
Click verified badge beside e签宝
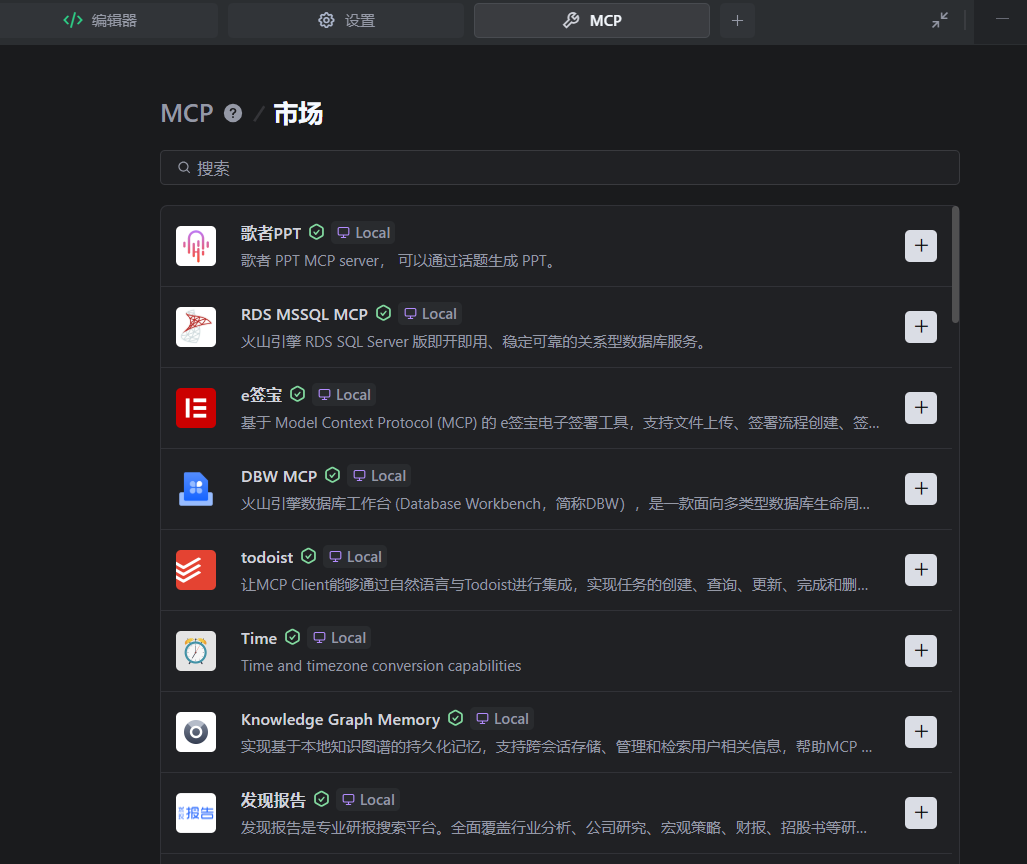pos(297,394)
